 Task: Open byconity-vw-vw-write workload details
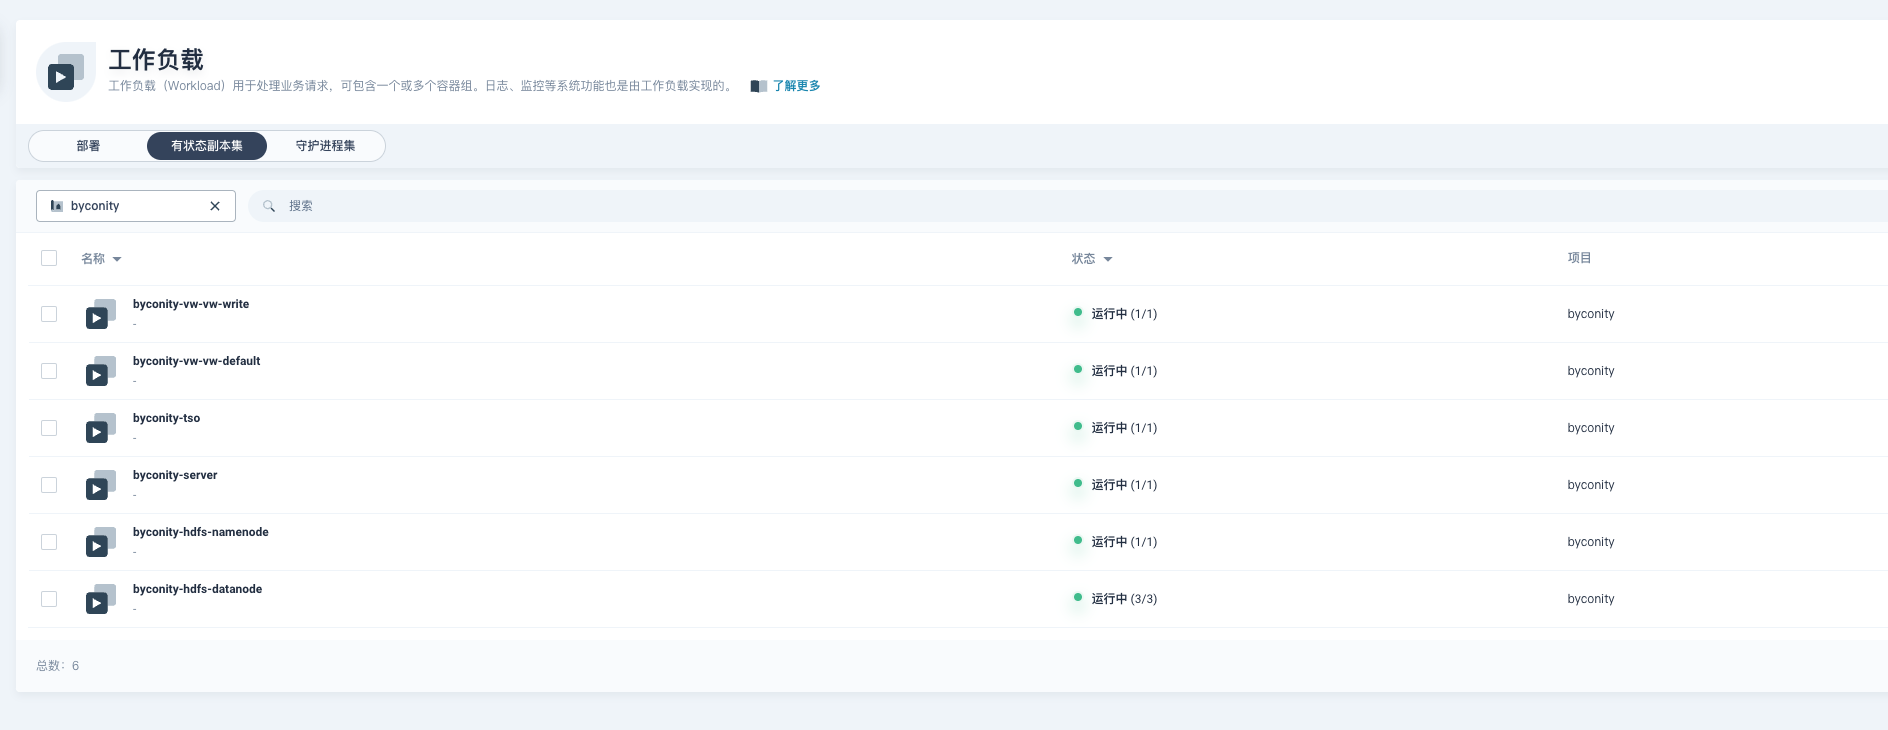pyautogui.click(x=191, y=304)
